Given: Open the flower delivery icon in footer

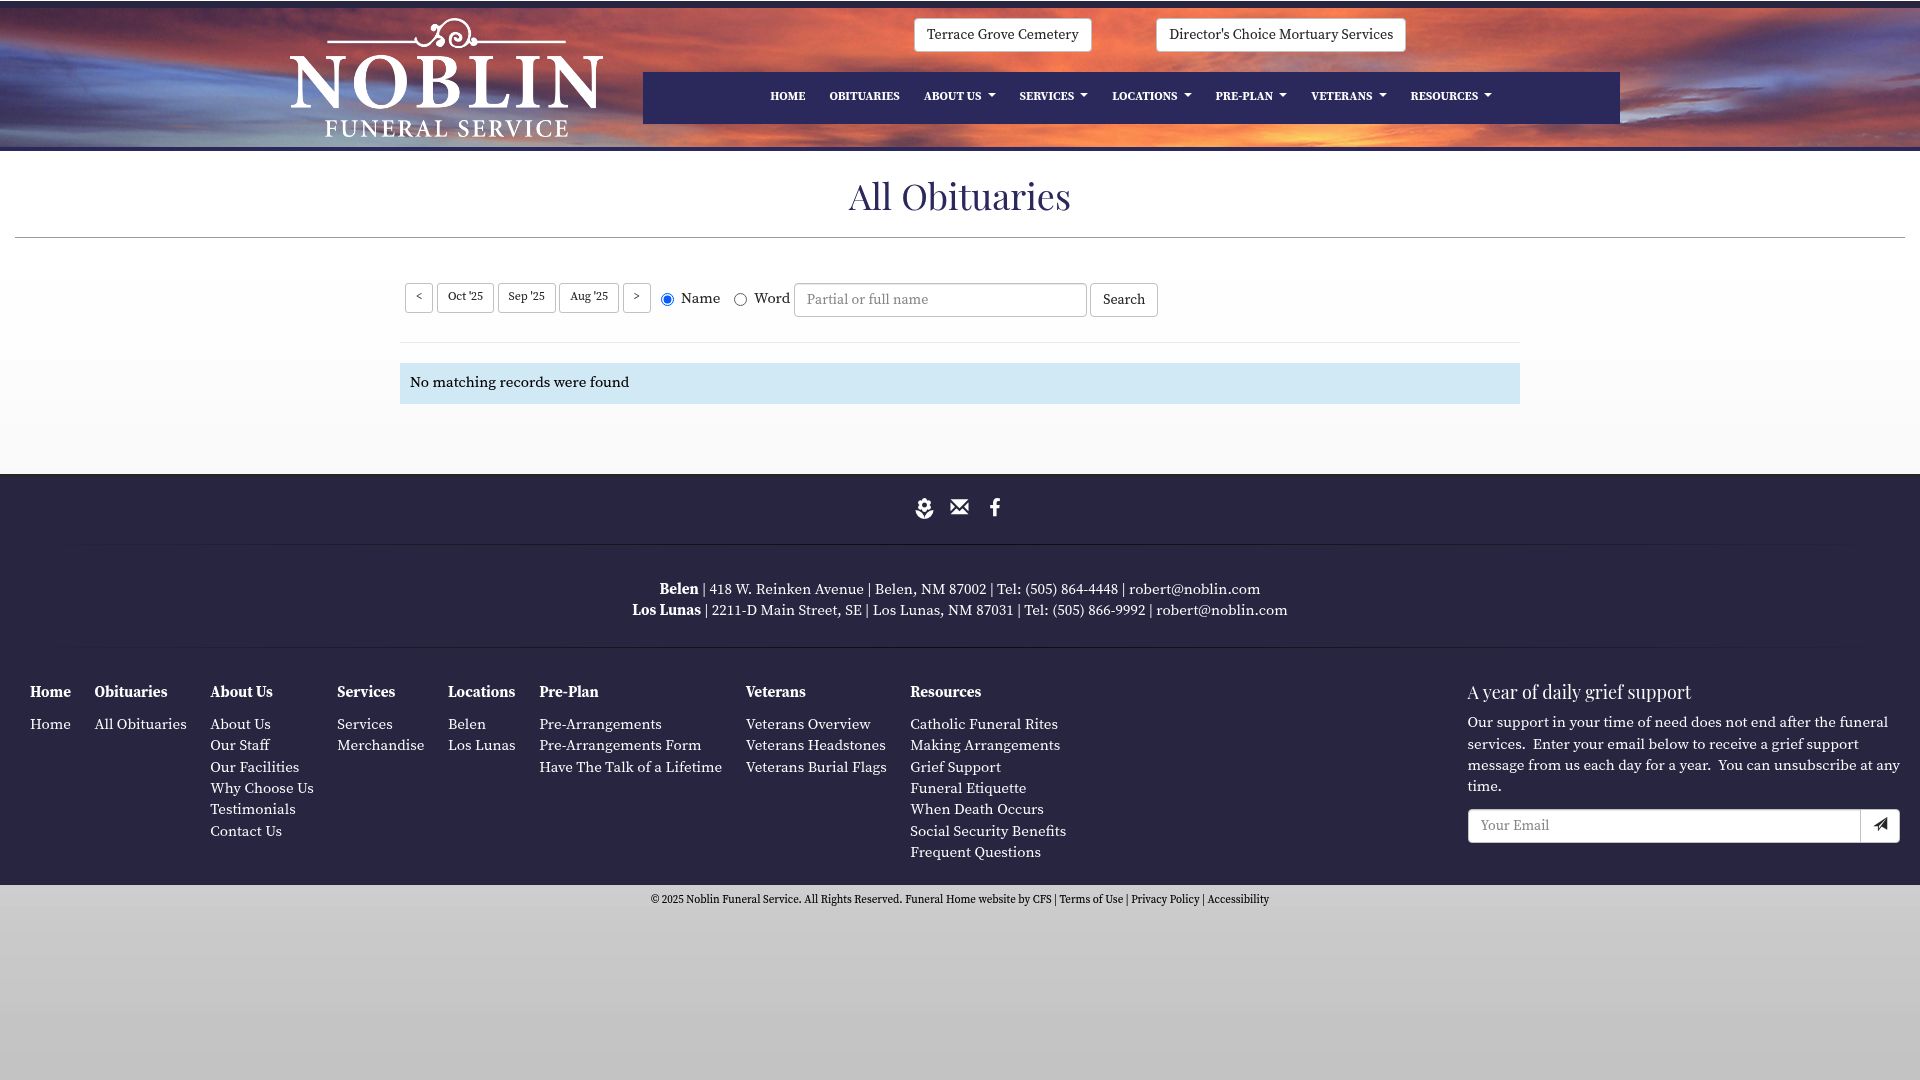Looking at the screenshot, I should coord(924,508).
